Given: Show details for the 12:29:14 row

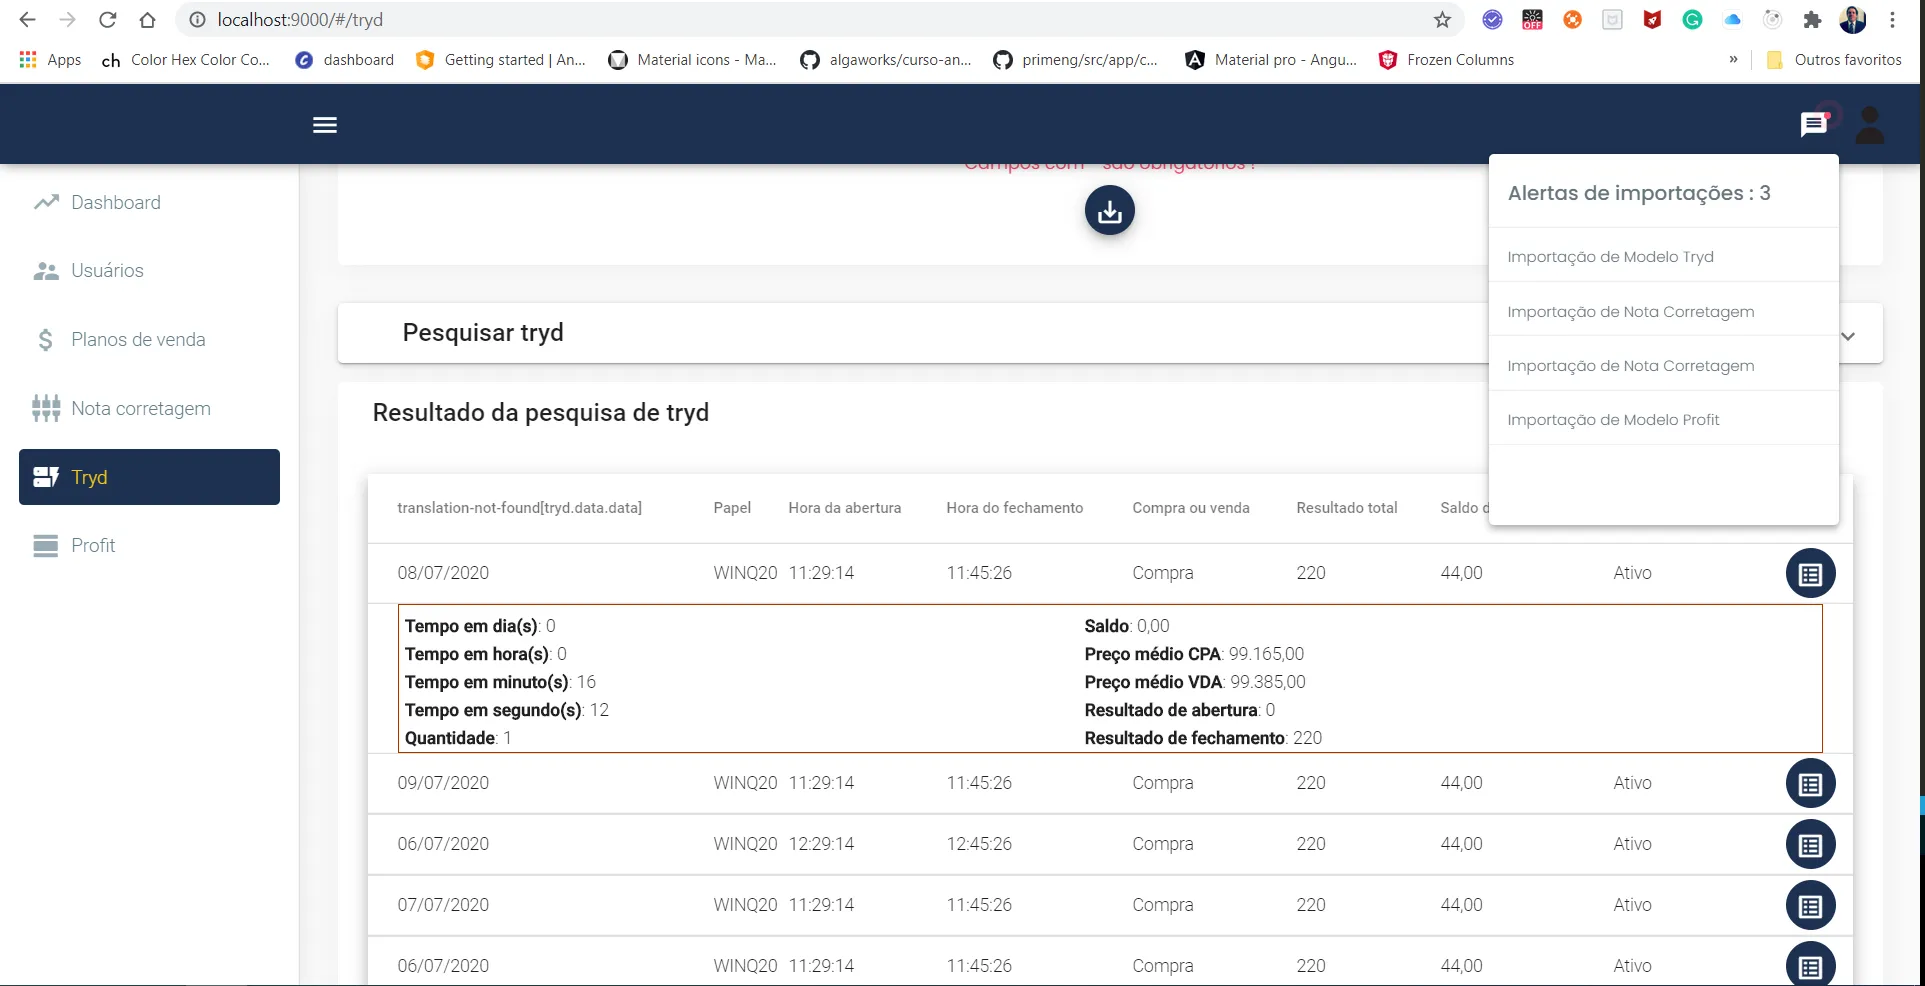Looking at the screenshot, I should [1810, 845].
